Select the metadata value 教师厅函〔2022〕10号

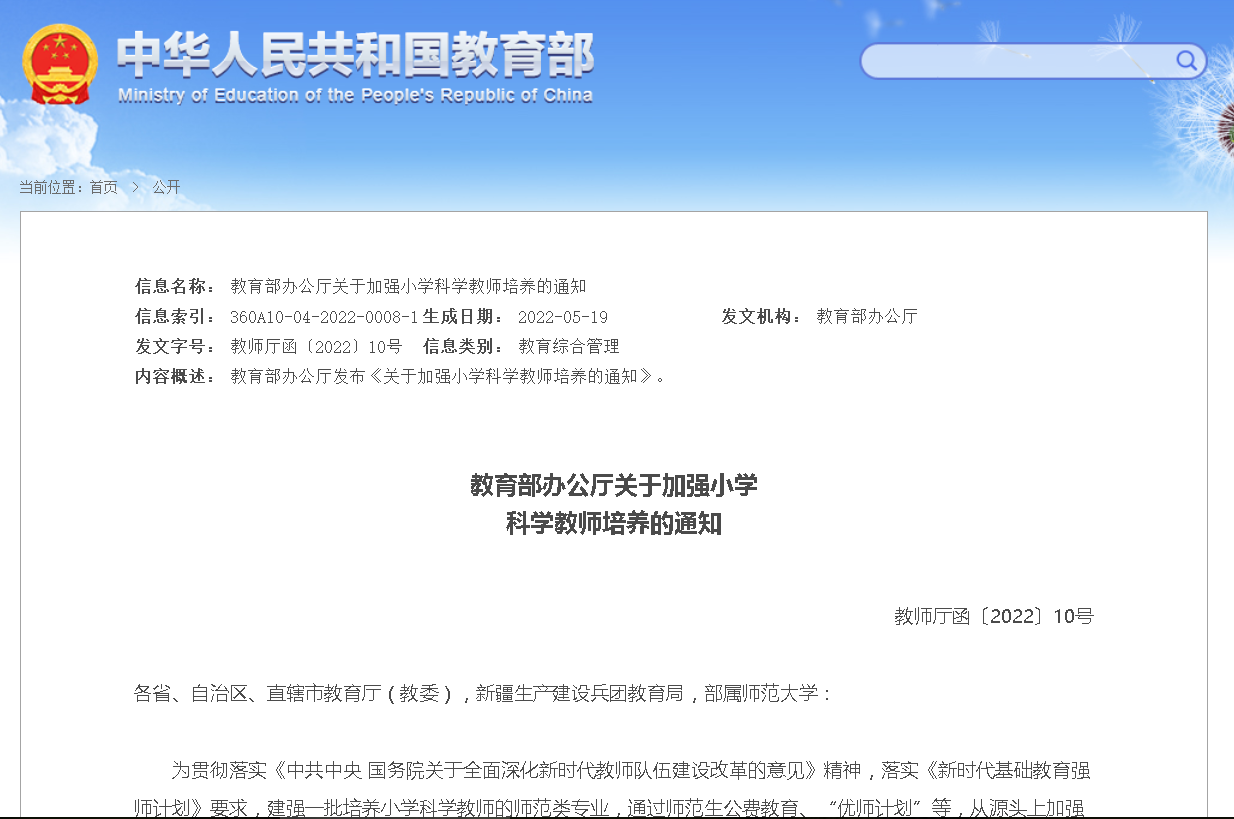[316, 347]
